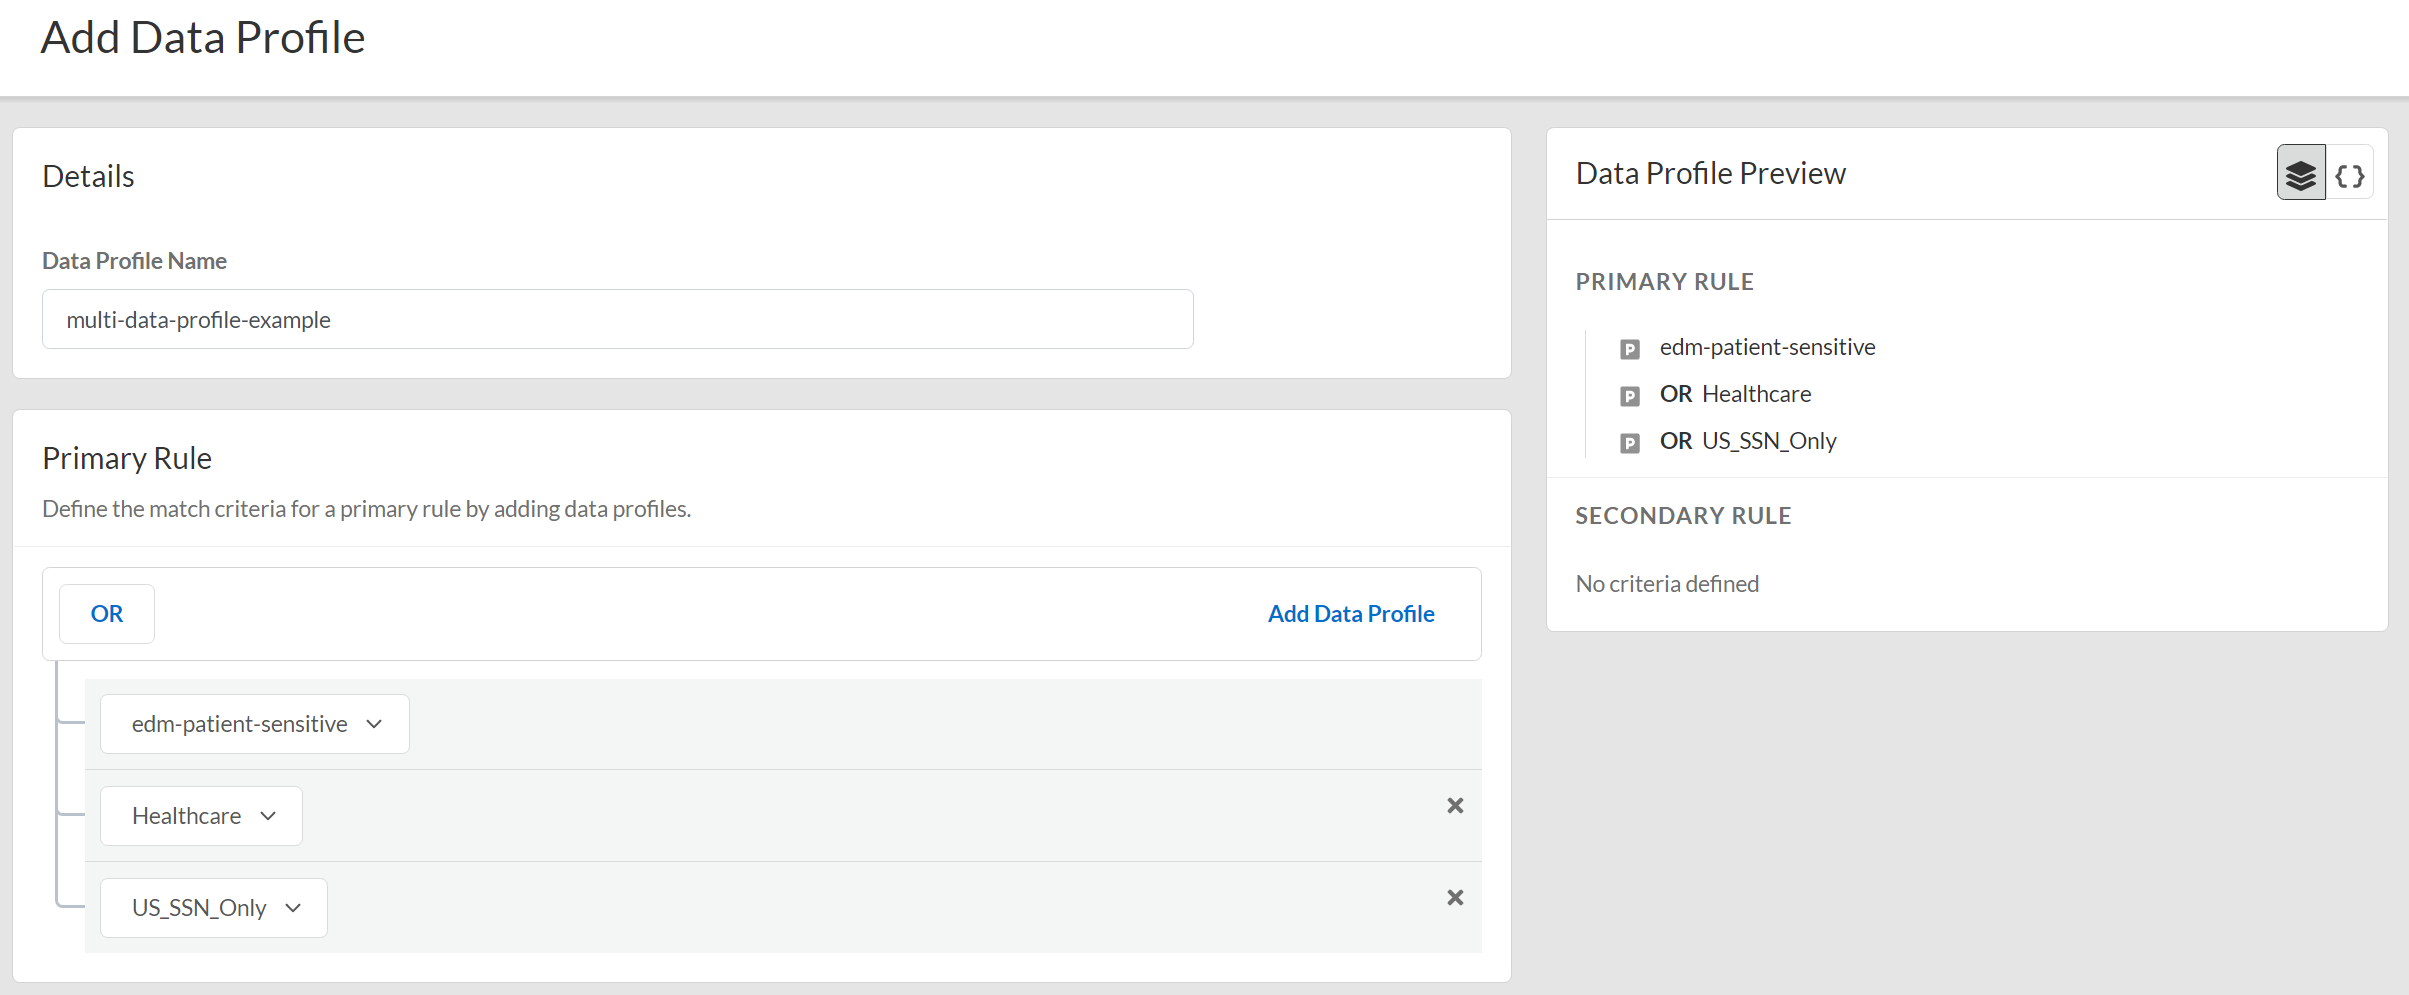This screenshot has width=2409, height=995.
Task: Select edm-patient-sensitive in the preview list
Action: pos(1767,347)
